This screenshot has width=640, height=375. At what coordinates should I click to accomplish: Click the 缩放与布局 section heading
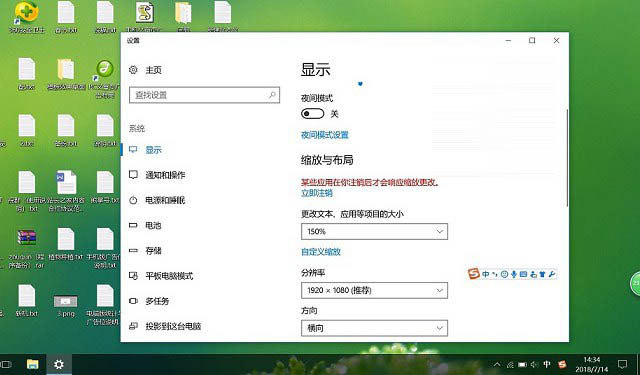[x=327, y=160]
